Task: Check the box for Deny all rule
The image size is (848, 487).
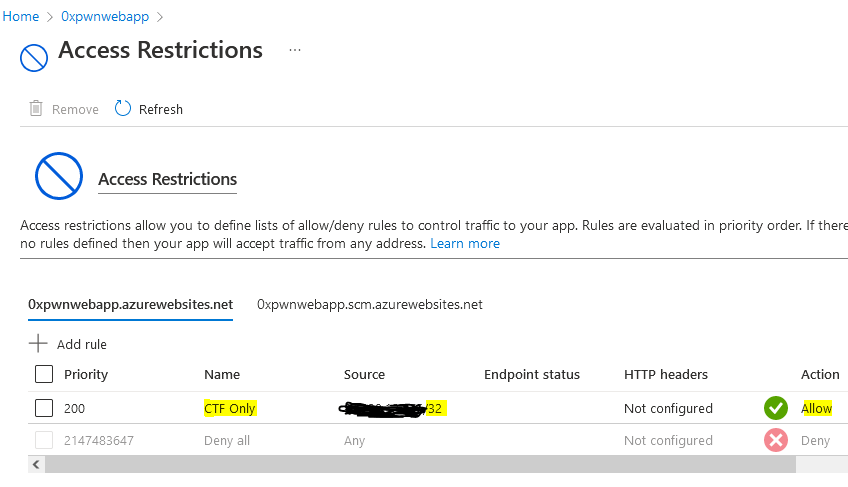Action: (44, 440)
